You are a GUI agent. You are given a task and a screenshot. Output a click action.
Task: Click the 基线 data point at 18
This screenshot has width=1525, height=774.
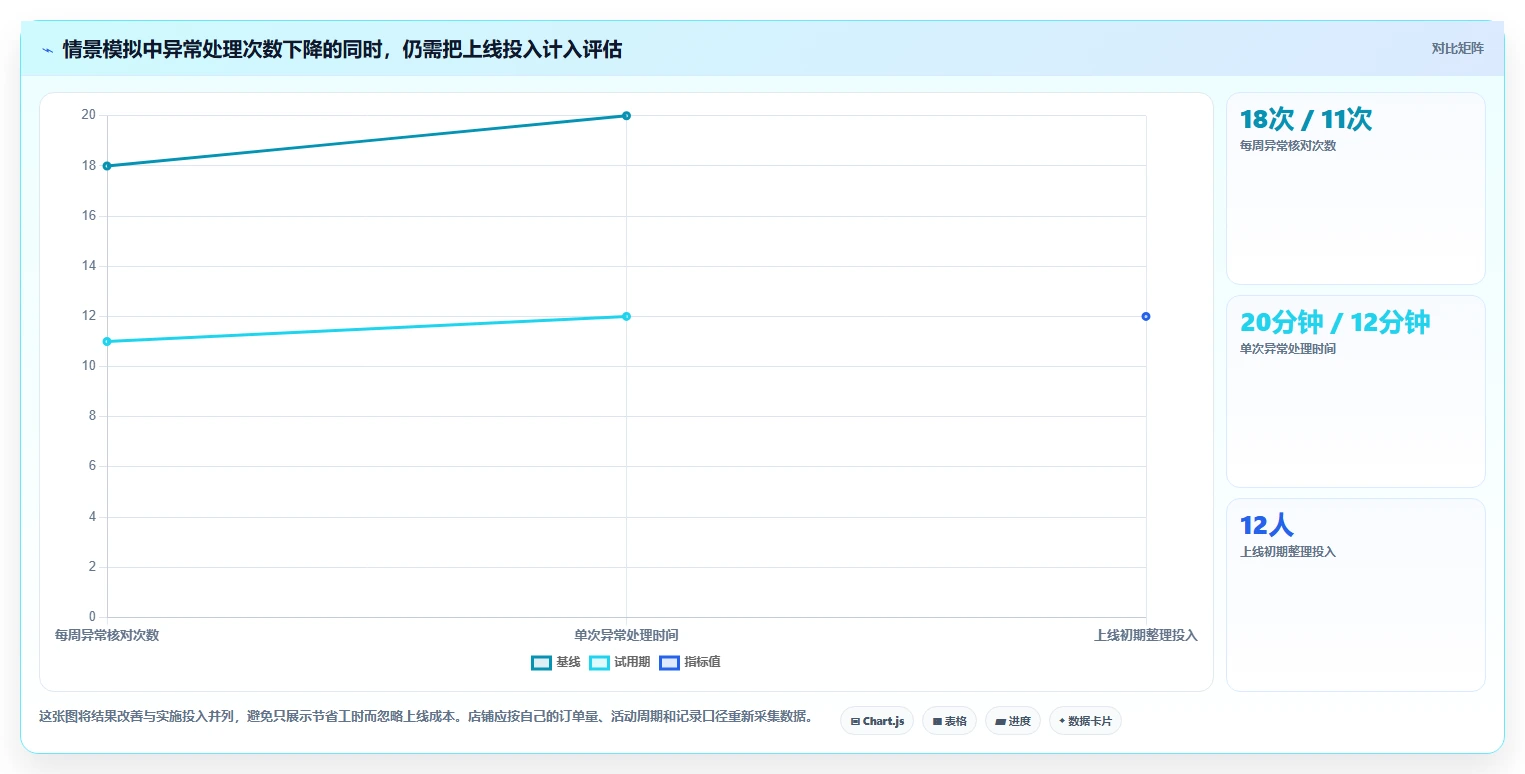pyautogui.click(x=107, y=166)
